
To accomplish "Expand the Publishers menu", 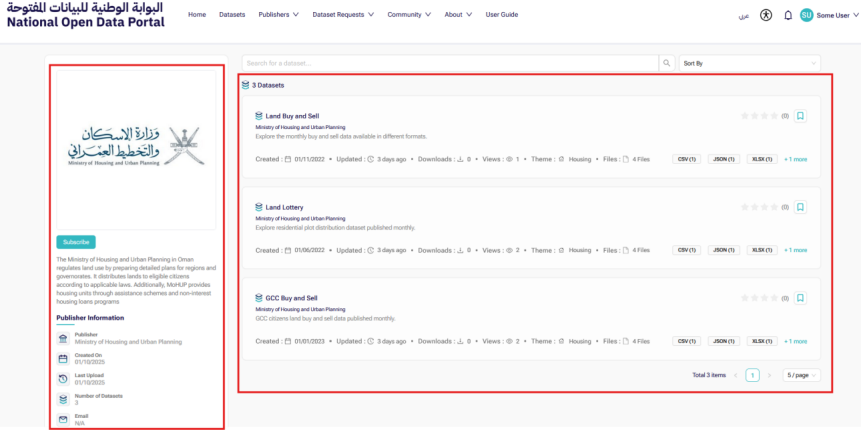I will tap(277, 15).
